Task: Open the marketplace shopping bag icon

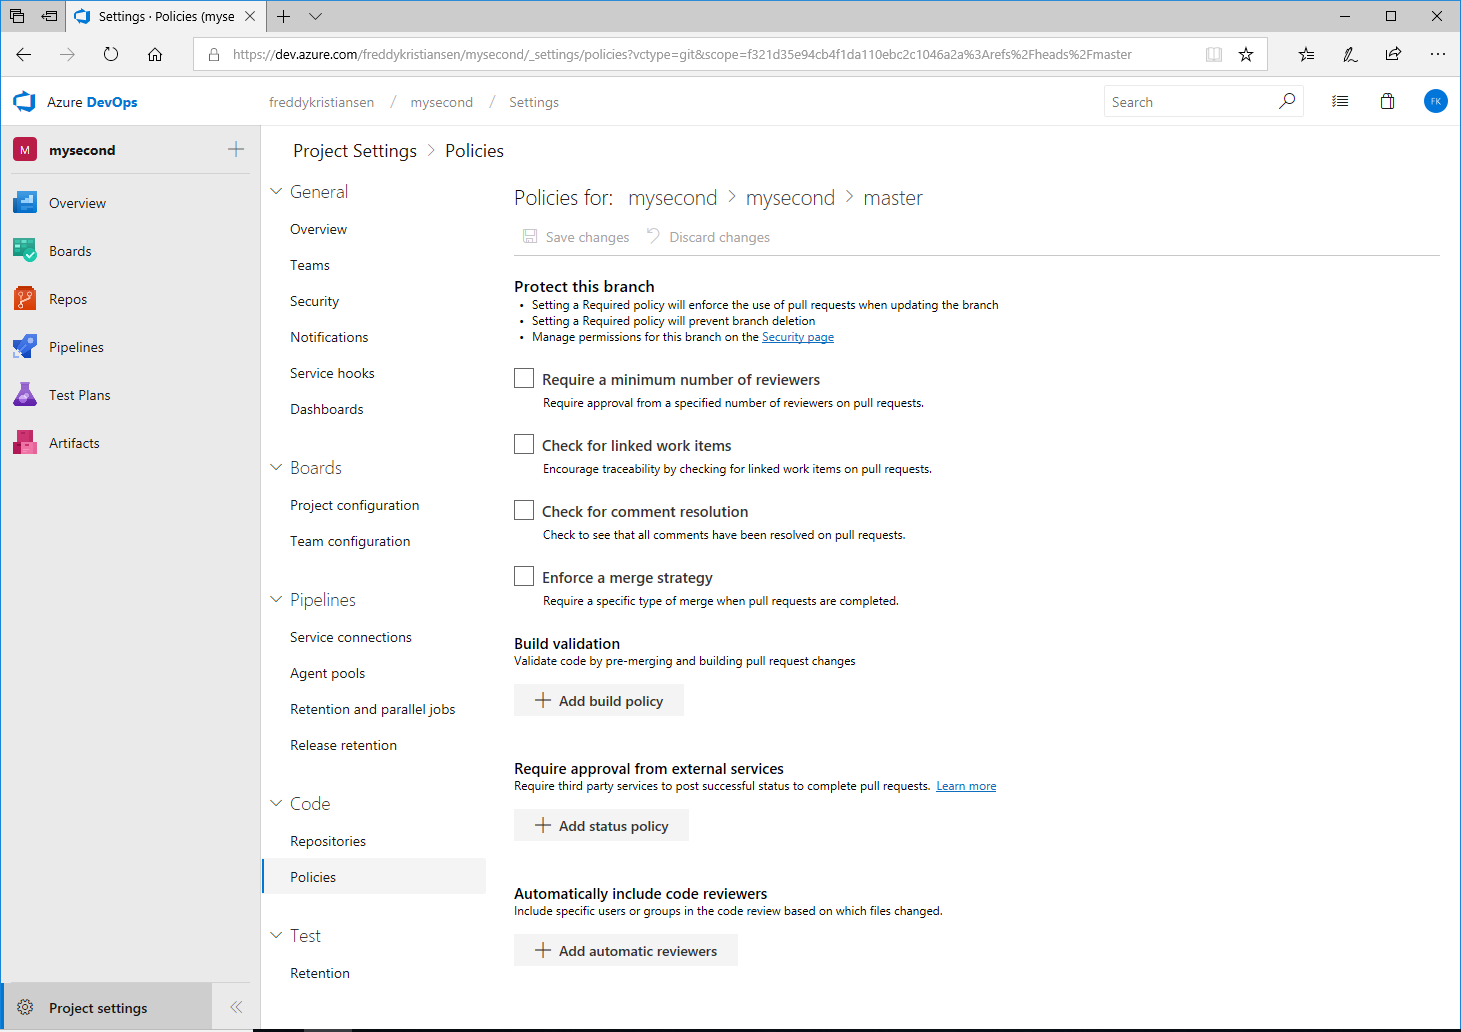Action: (x=1387, y=102)
